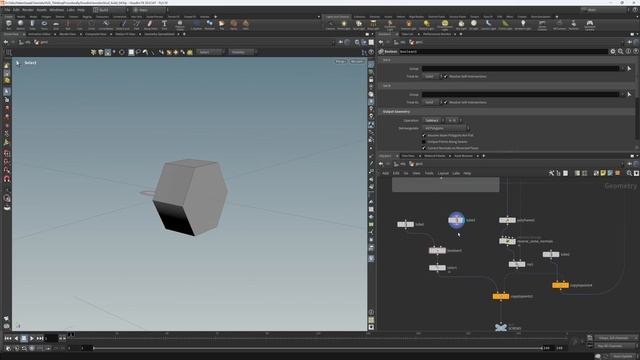Select the Font (T) shelf tool
The image size is (640, 360).
coord(164,24)
